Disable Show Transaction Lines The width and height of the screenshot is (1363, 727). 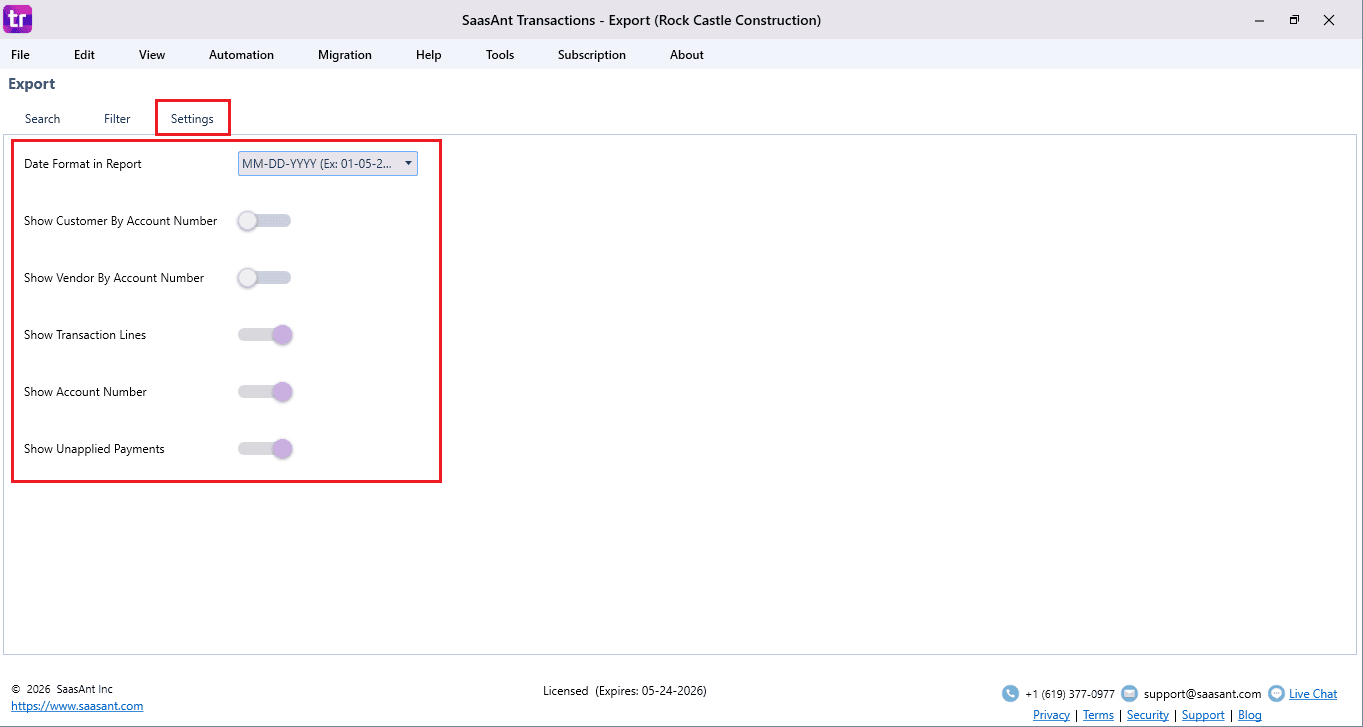coord(264,334)
